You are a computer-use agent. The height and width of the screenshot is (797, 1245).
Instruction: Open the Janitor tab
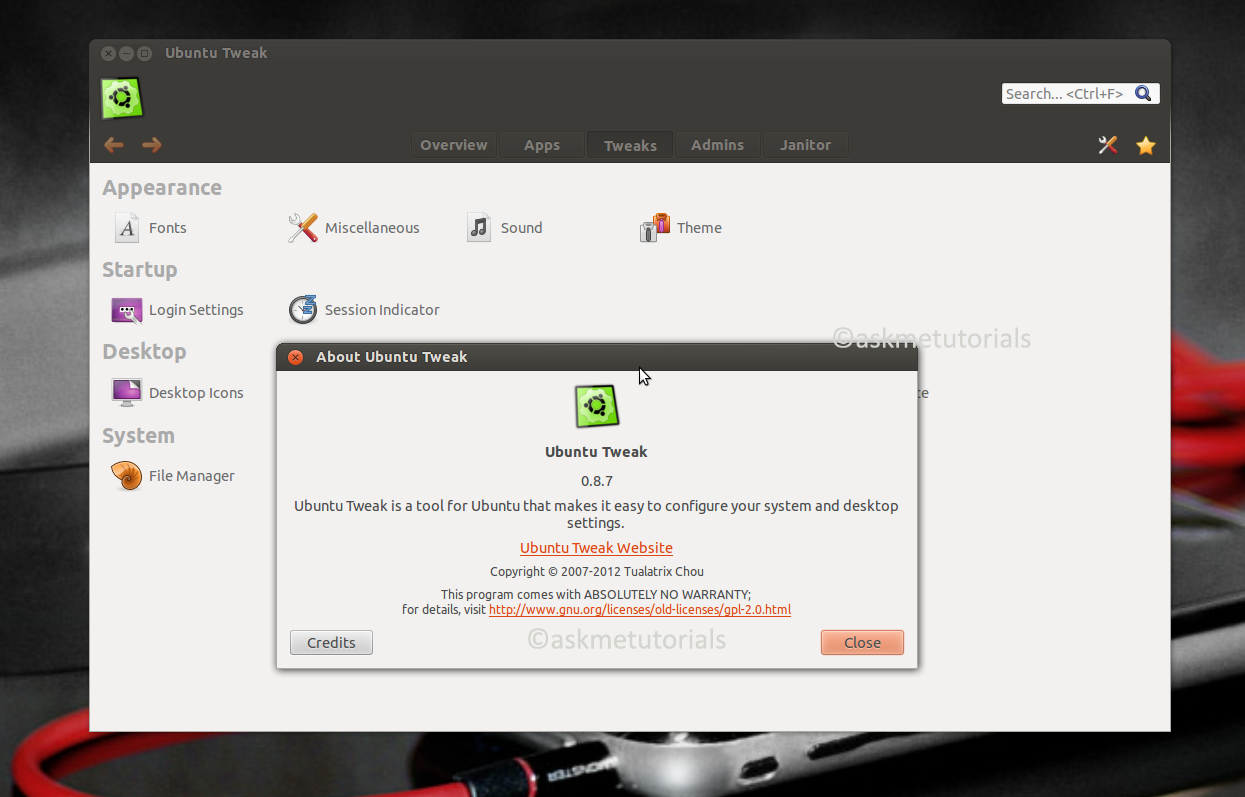point(806,145)
